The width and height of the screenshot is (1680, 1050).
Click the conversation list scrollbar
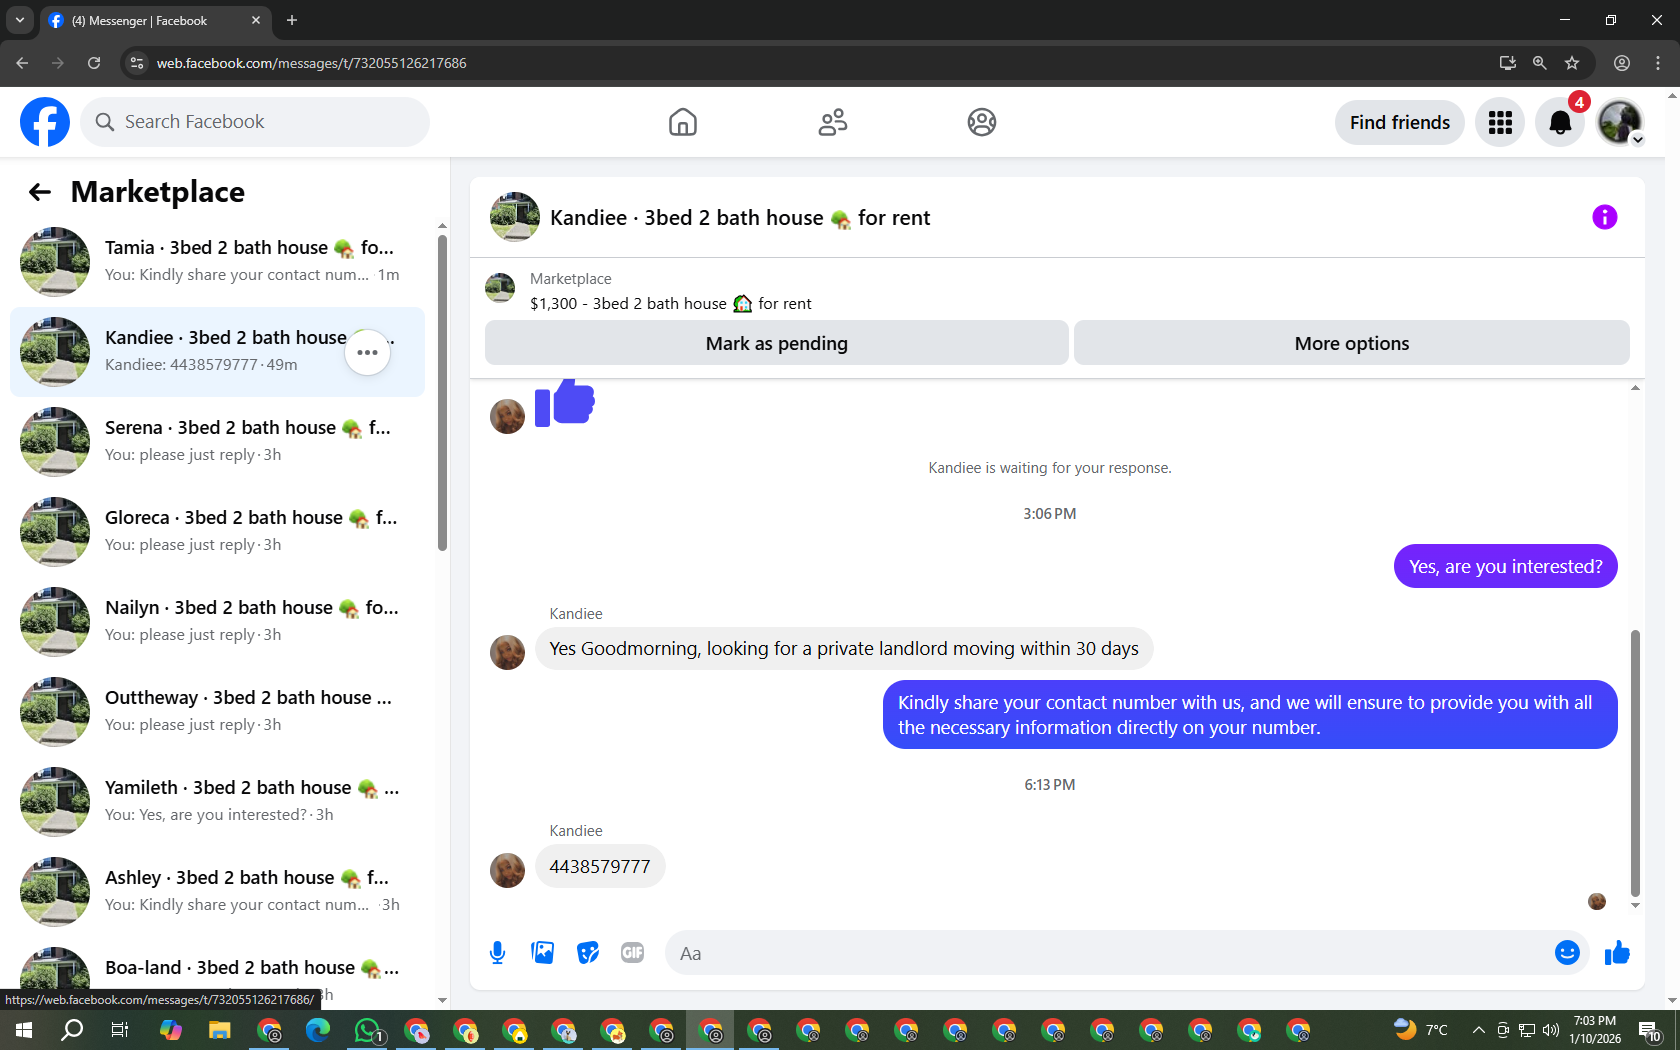tap(442, 392)
